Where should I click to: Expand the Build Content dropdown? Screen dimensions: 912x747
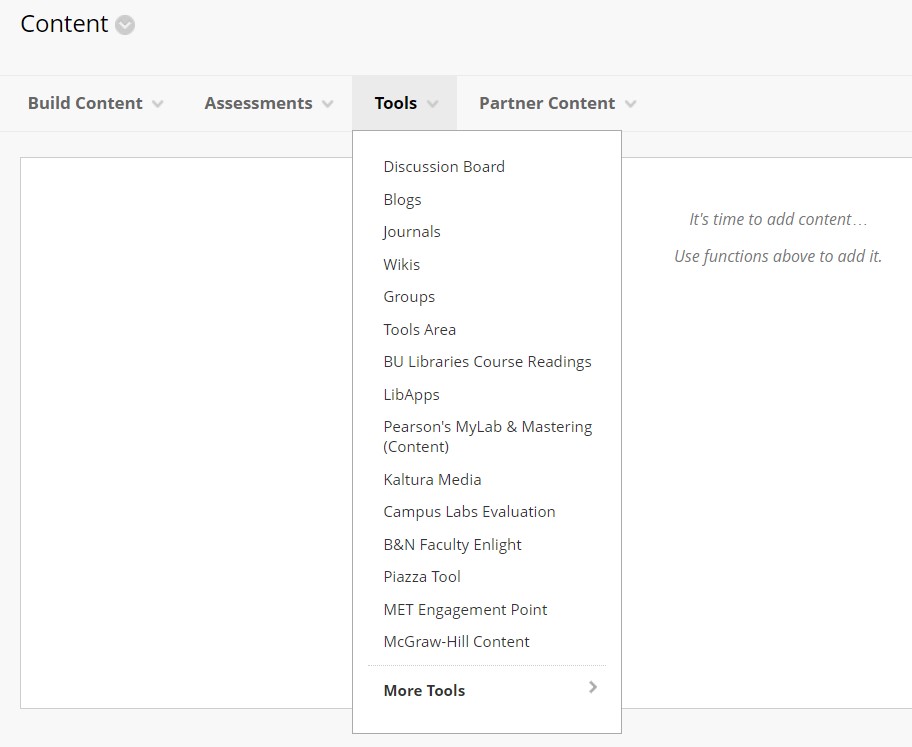[x=95, y=103]
